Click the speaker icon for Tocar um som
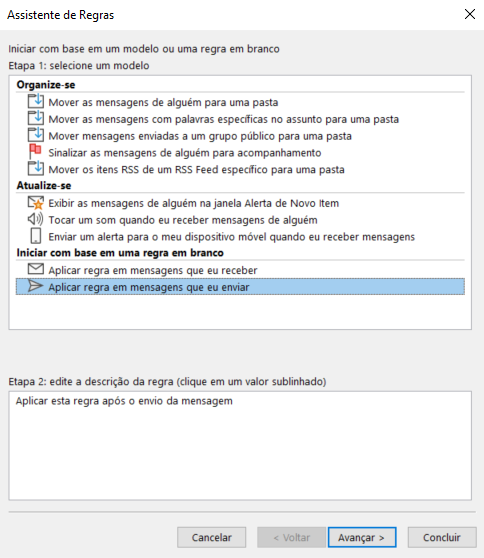 (x=36, y=219)
